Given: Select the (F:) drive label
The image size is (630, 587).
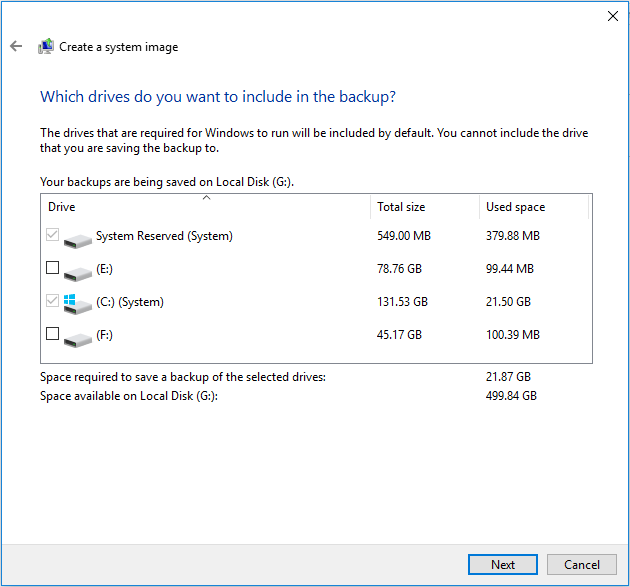Looking at the screenshot, I should [x=104, y=335].
